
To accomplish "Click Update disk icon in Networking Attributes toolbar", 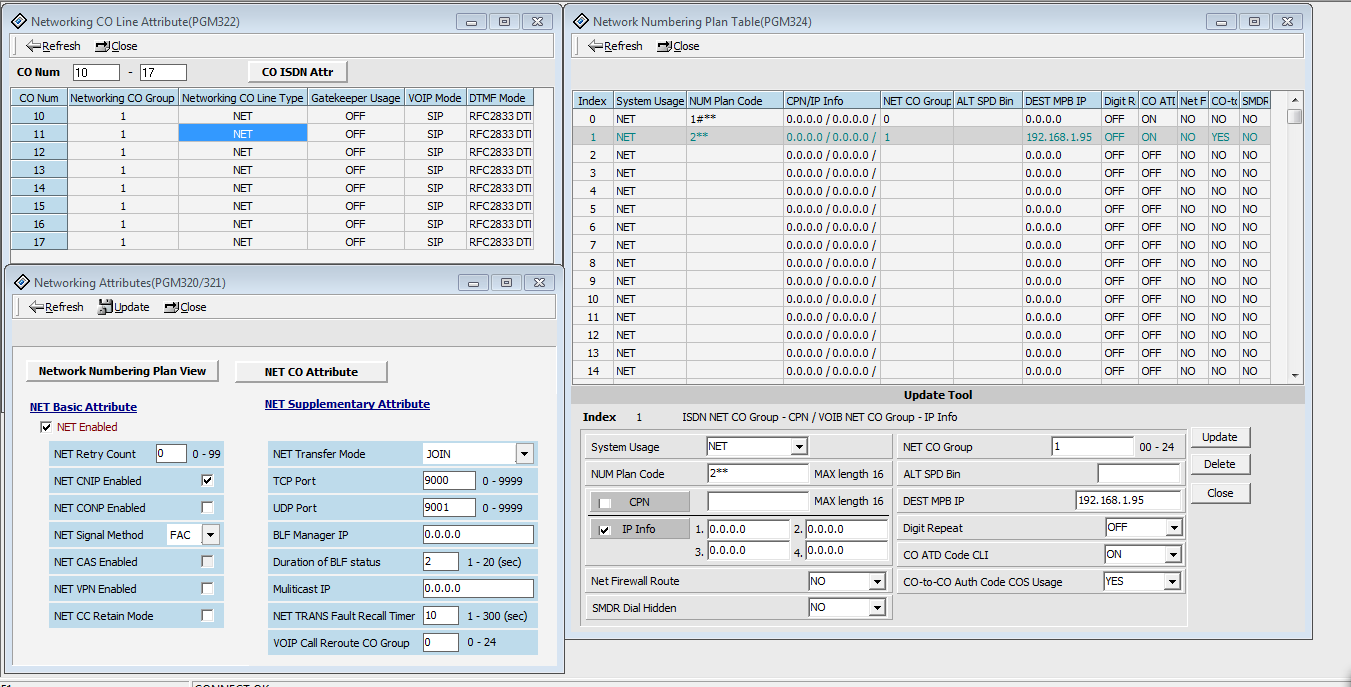I will (105, 307).
